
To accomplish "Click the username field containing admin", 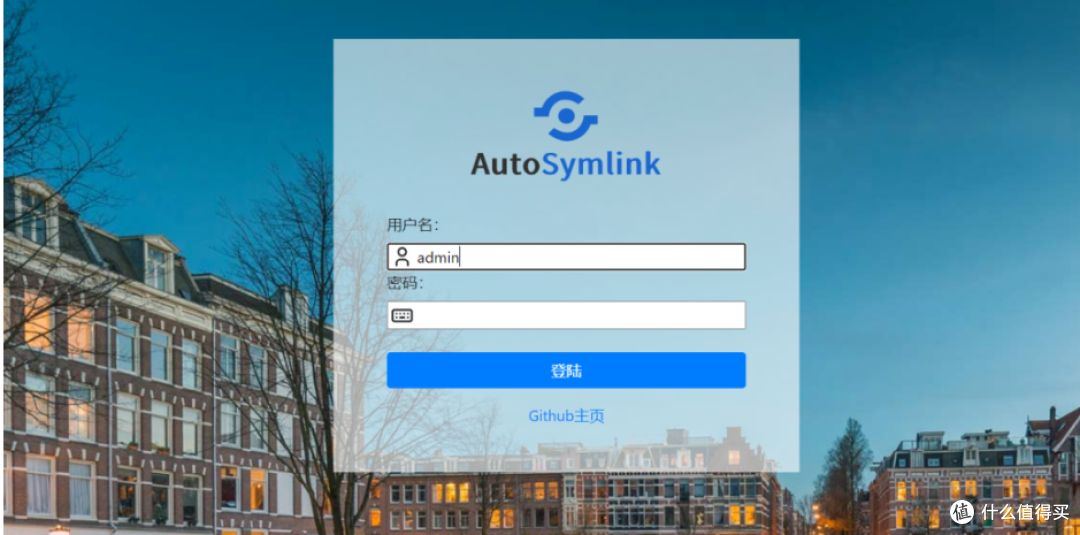I will (566, 257).
